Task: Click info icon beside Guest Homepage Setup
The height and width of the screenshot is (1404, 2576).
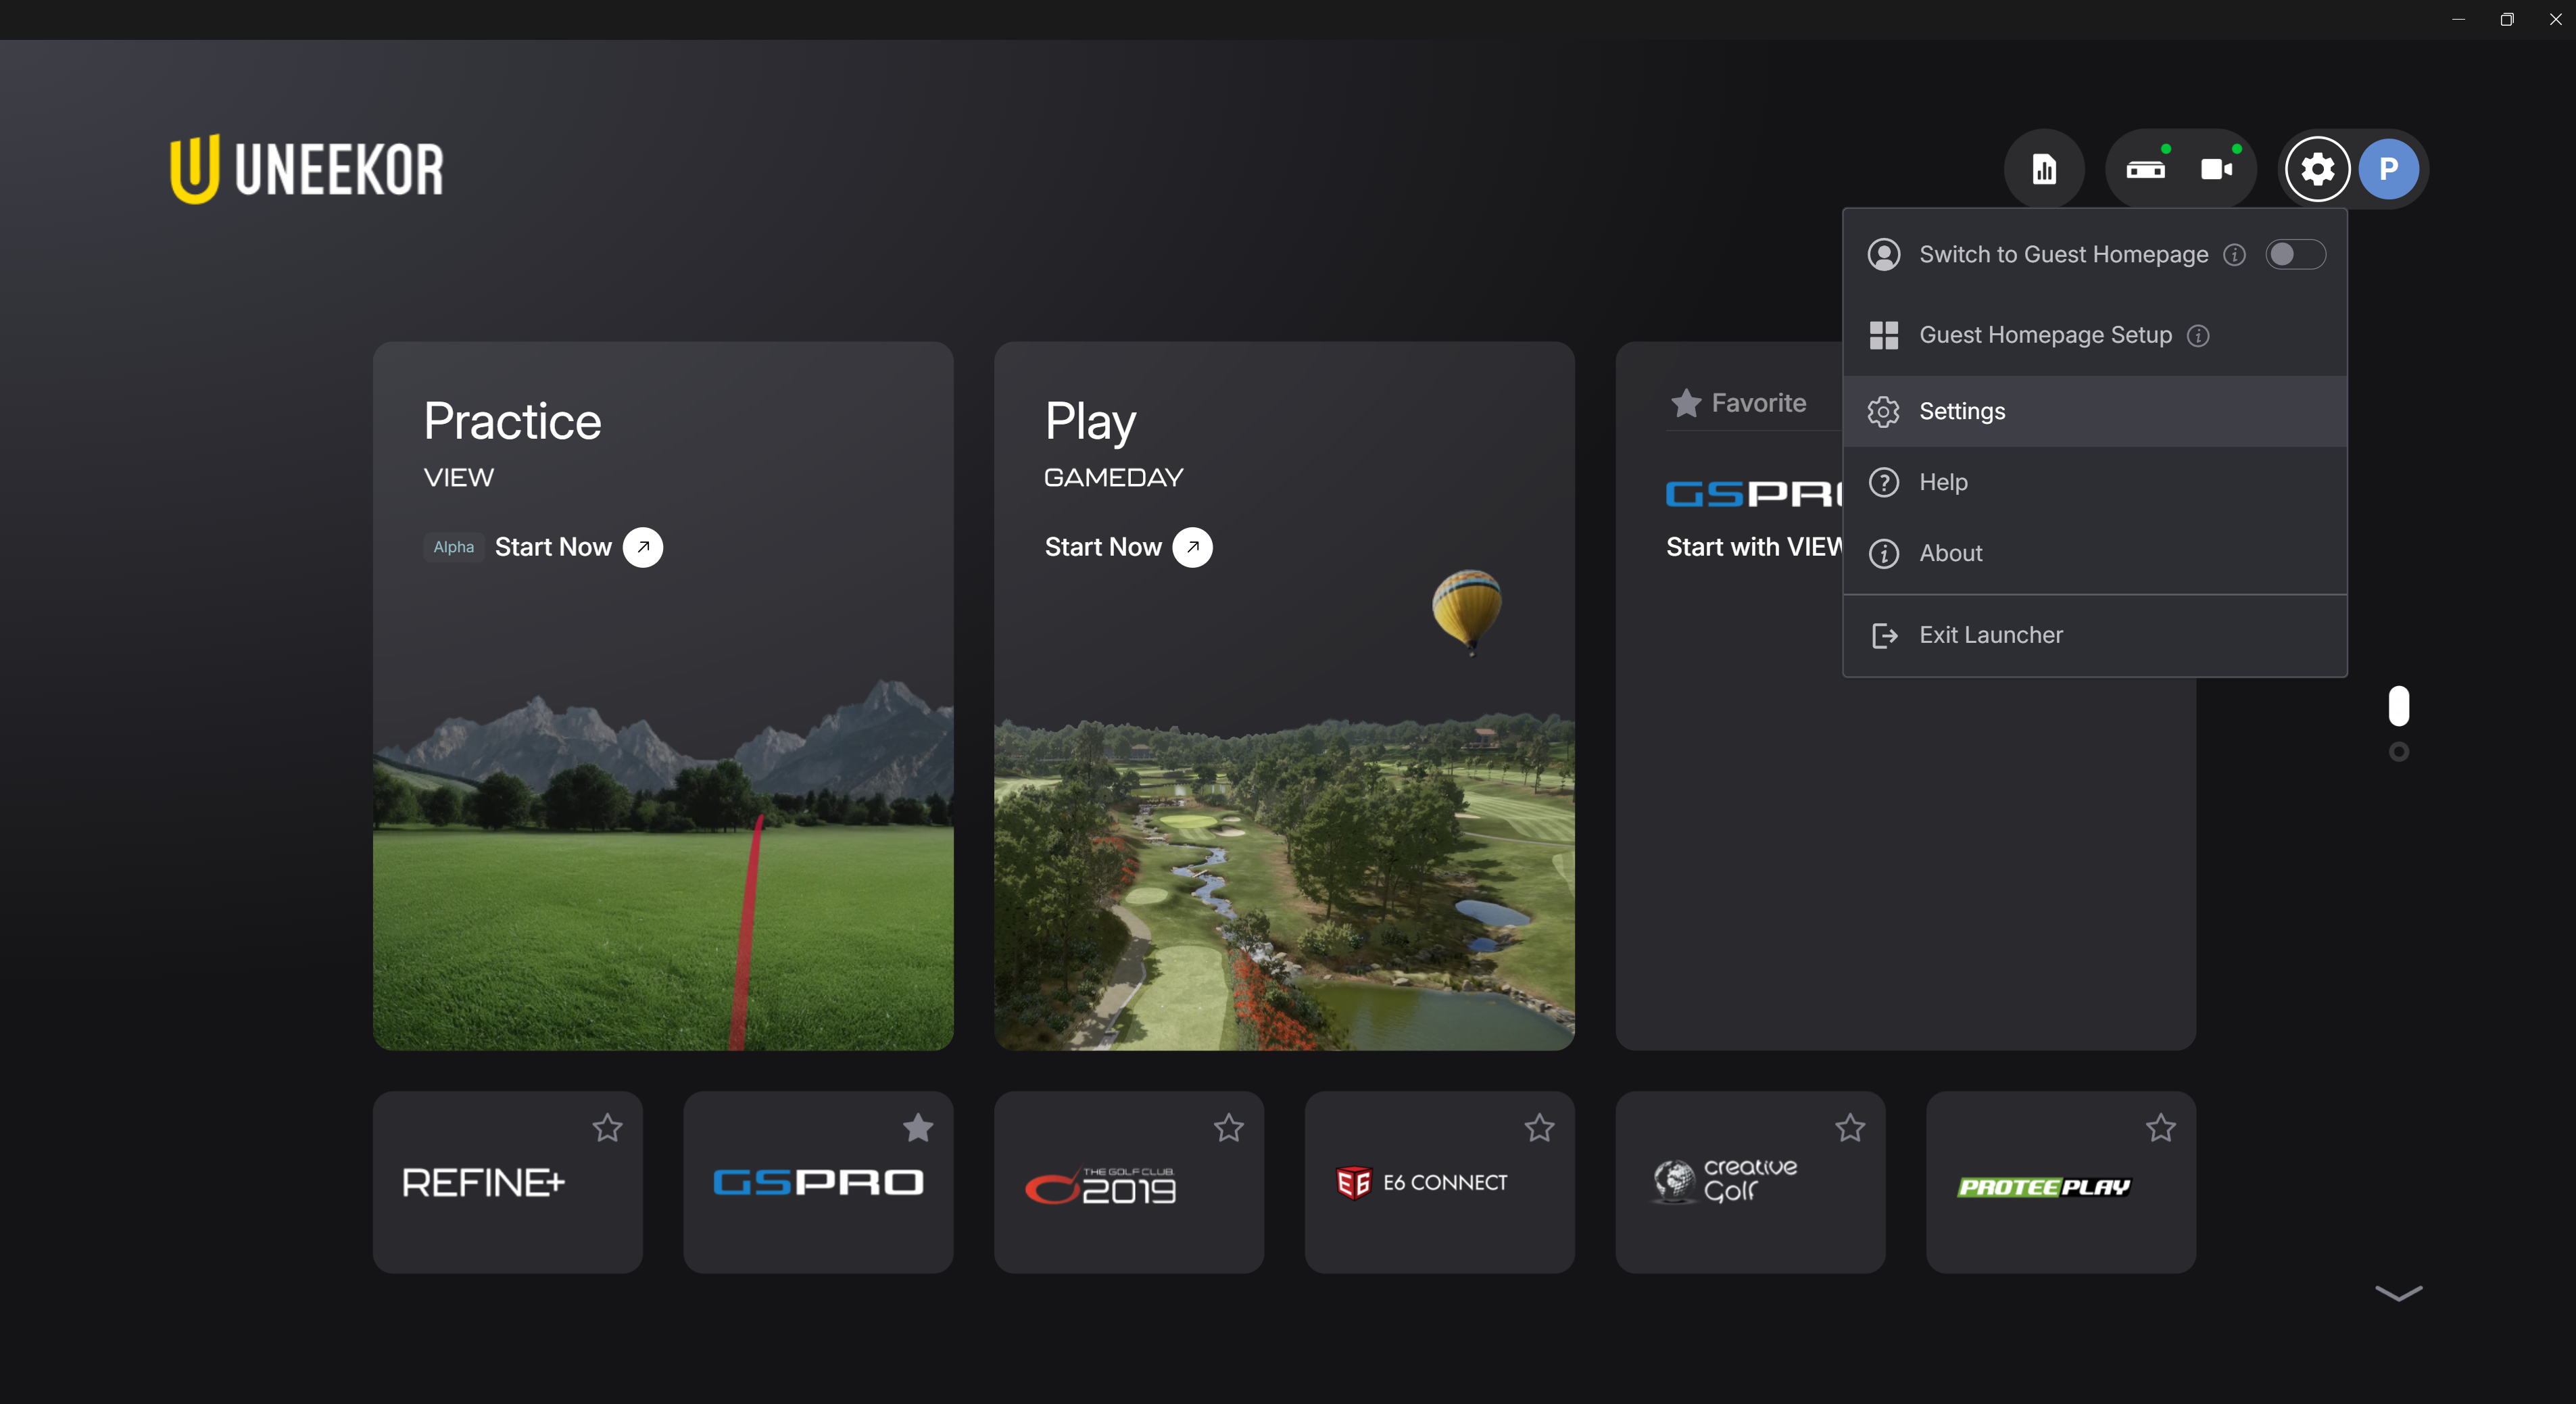Action: pyautogui.click(x=2198, y=335)
